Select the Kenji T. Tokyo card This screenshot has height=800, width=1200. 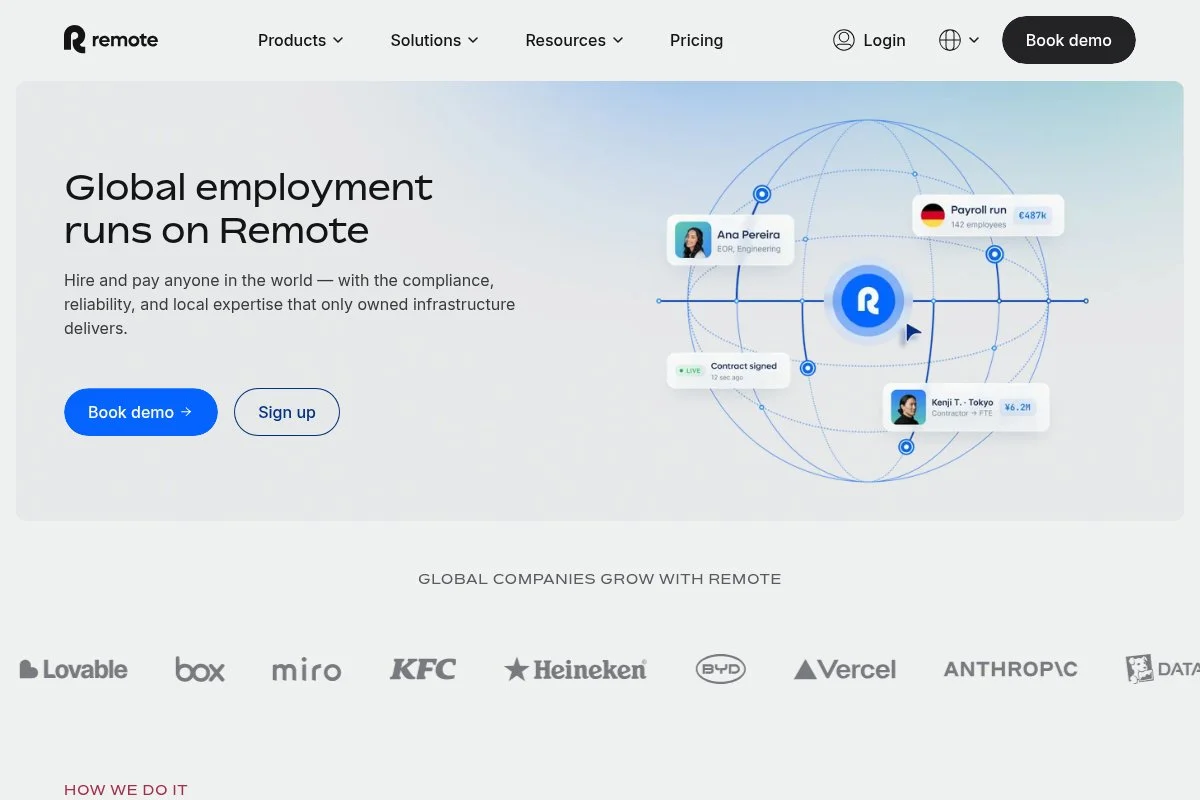[966, 407]
